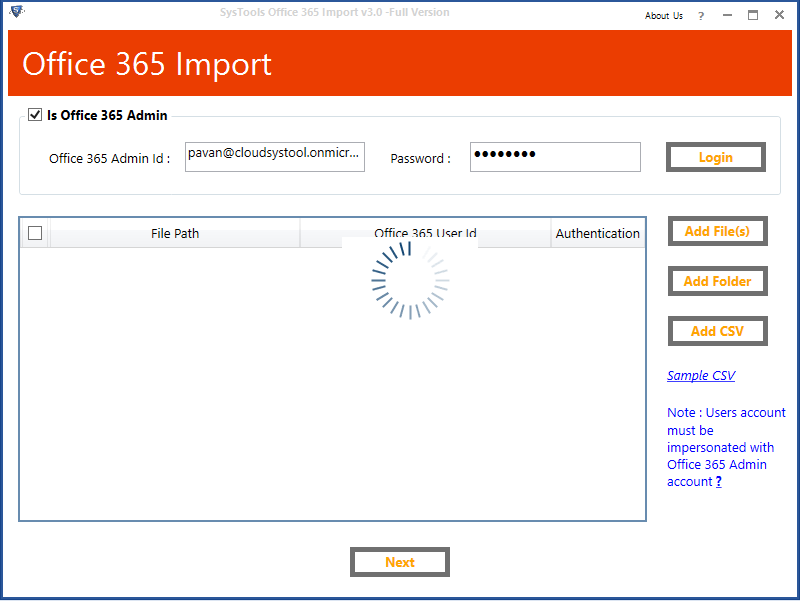Sort by the File Path column header

coord(175,233)
